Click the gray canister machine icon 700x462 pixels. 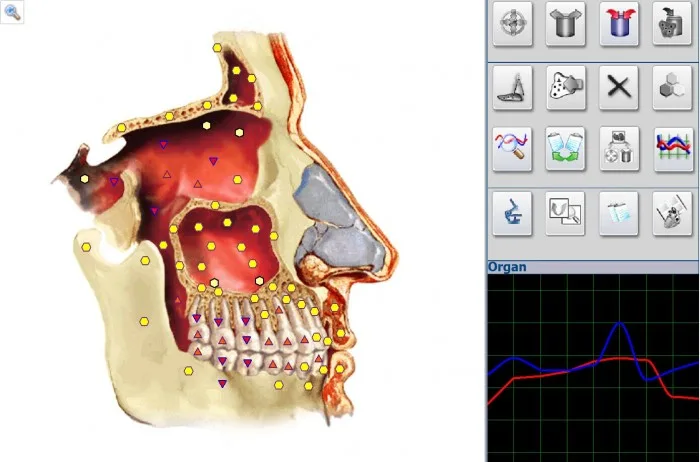pos(672,23)
